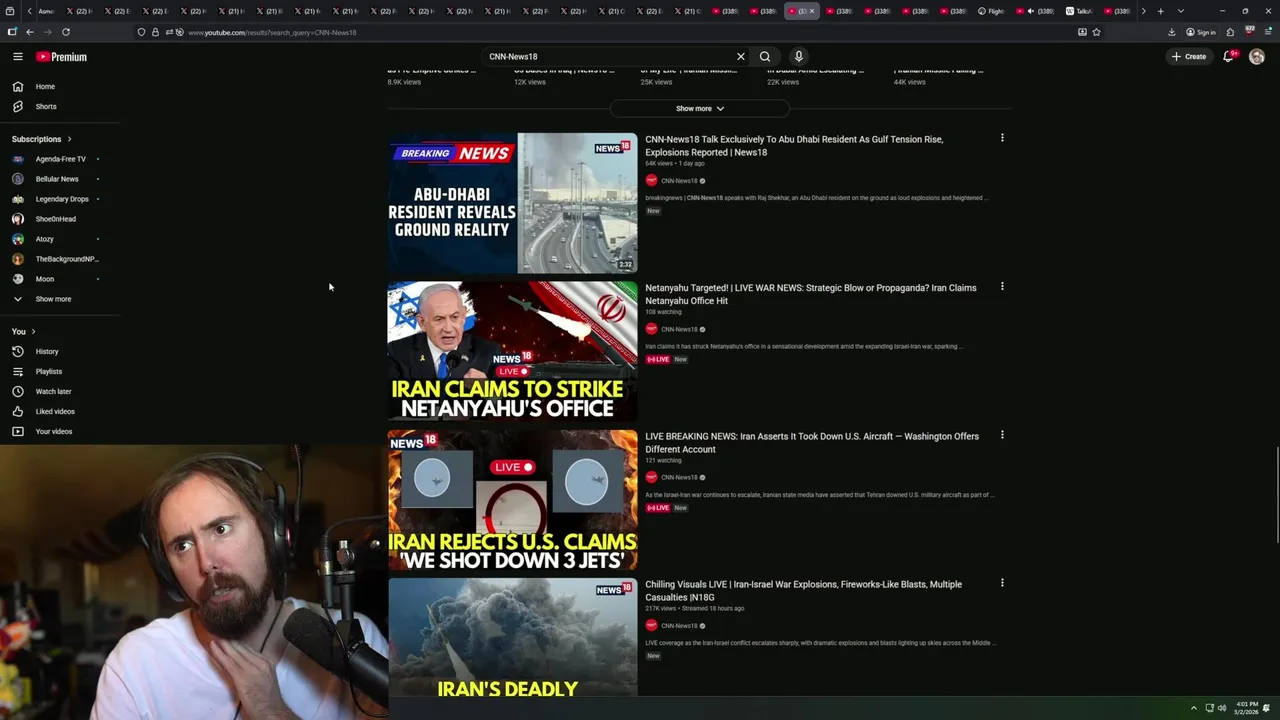This screenshot has width=1280, height=720.
Task: Open Chilling Visuals LIVE video title
Action: [x=803, y=591]
